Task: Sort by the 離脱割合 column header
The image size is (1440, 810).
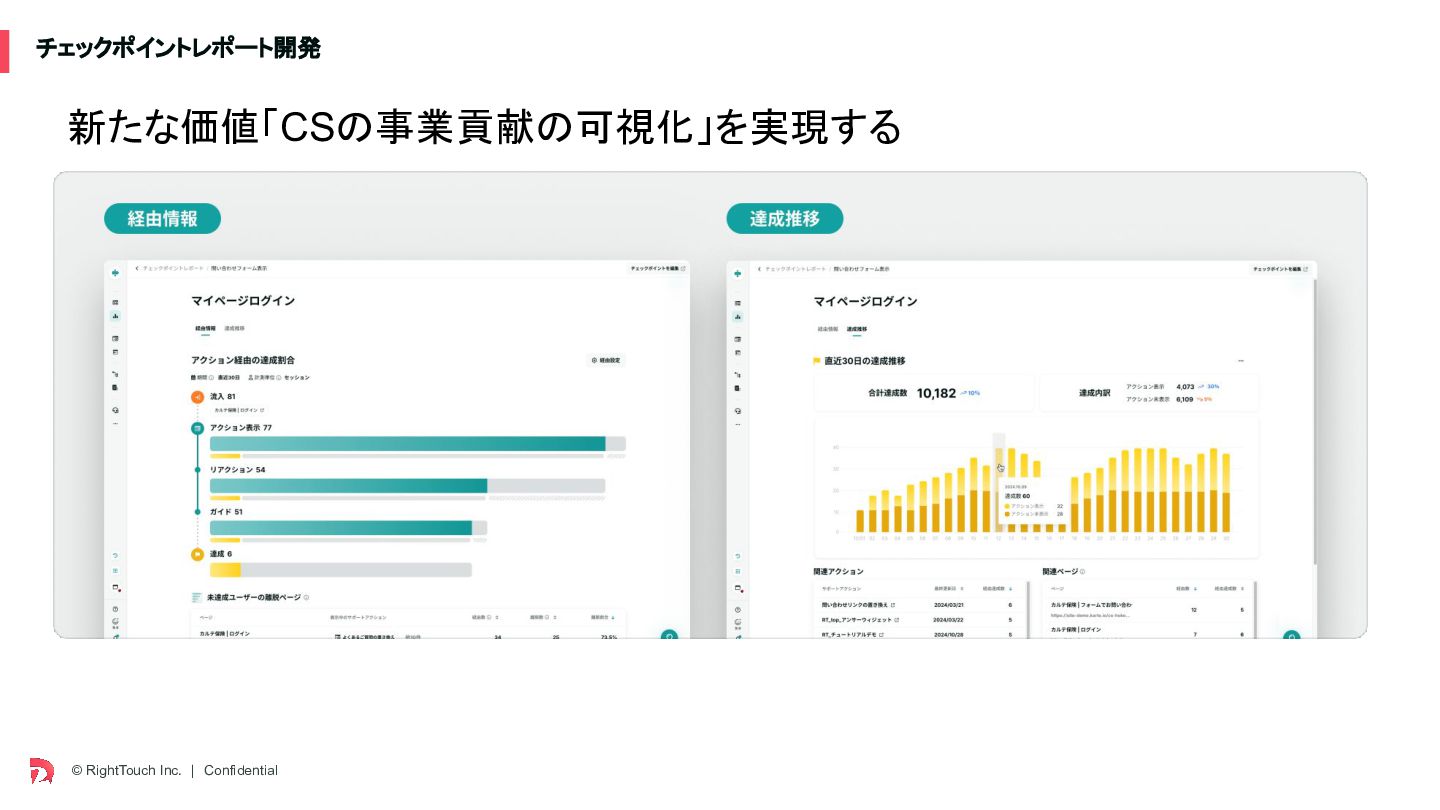Action: tap(603, 617)
